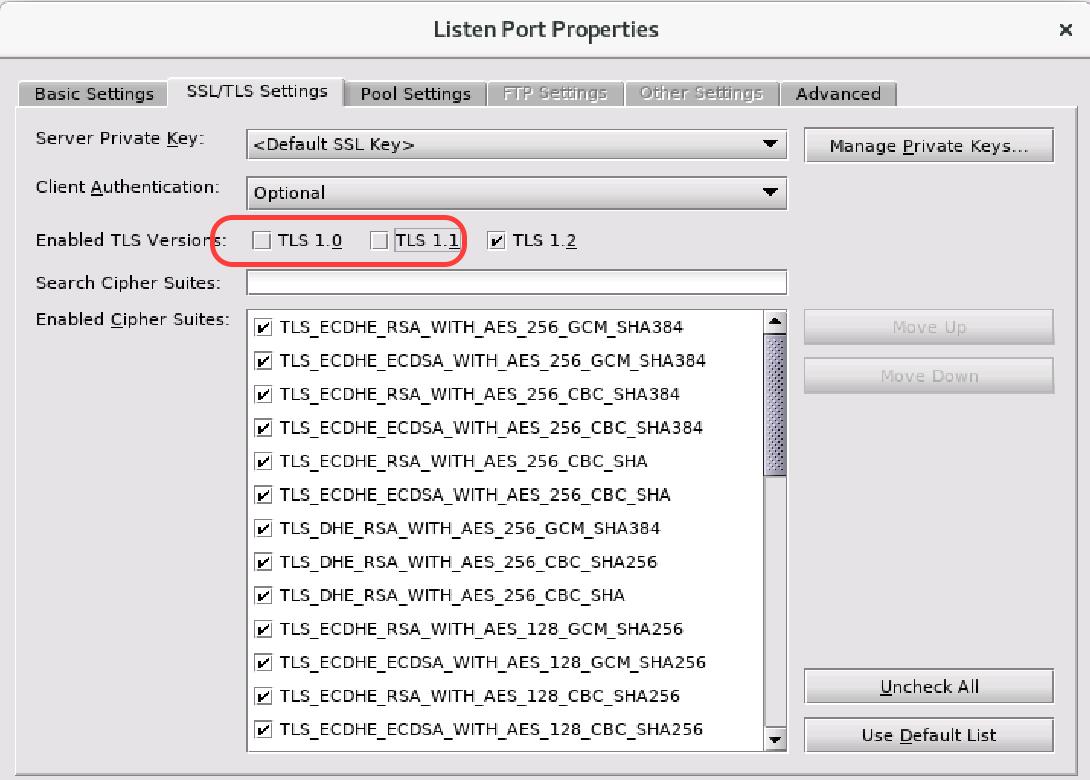Screen dimensions: 1090x780
Task: Uncheck TLS_ECDHE_ECDSA_WITH_AES_128_CBC_SHA256 cipher
Action: (x=263, y=729)
